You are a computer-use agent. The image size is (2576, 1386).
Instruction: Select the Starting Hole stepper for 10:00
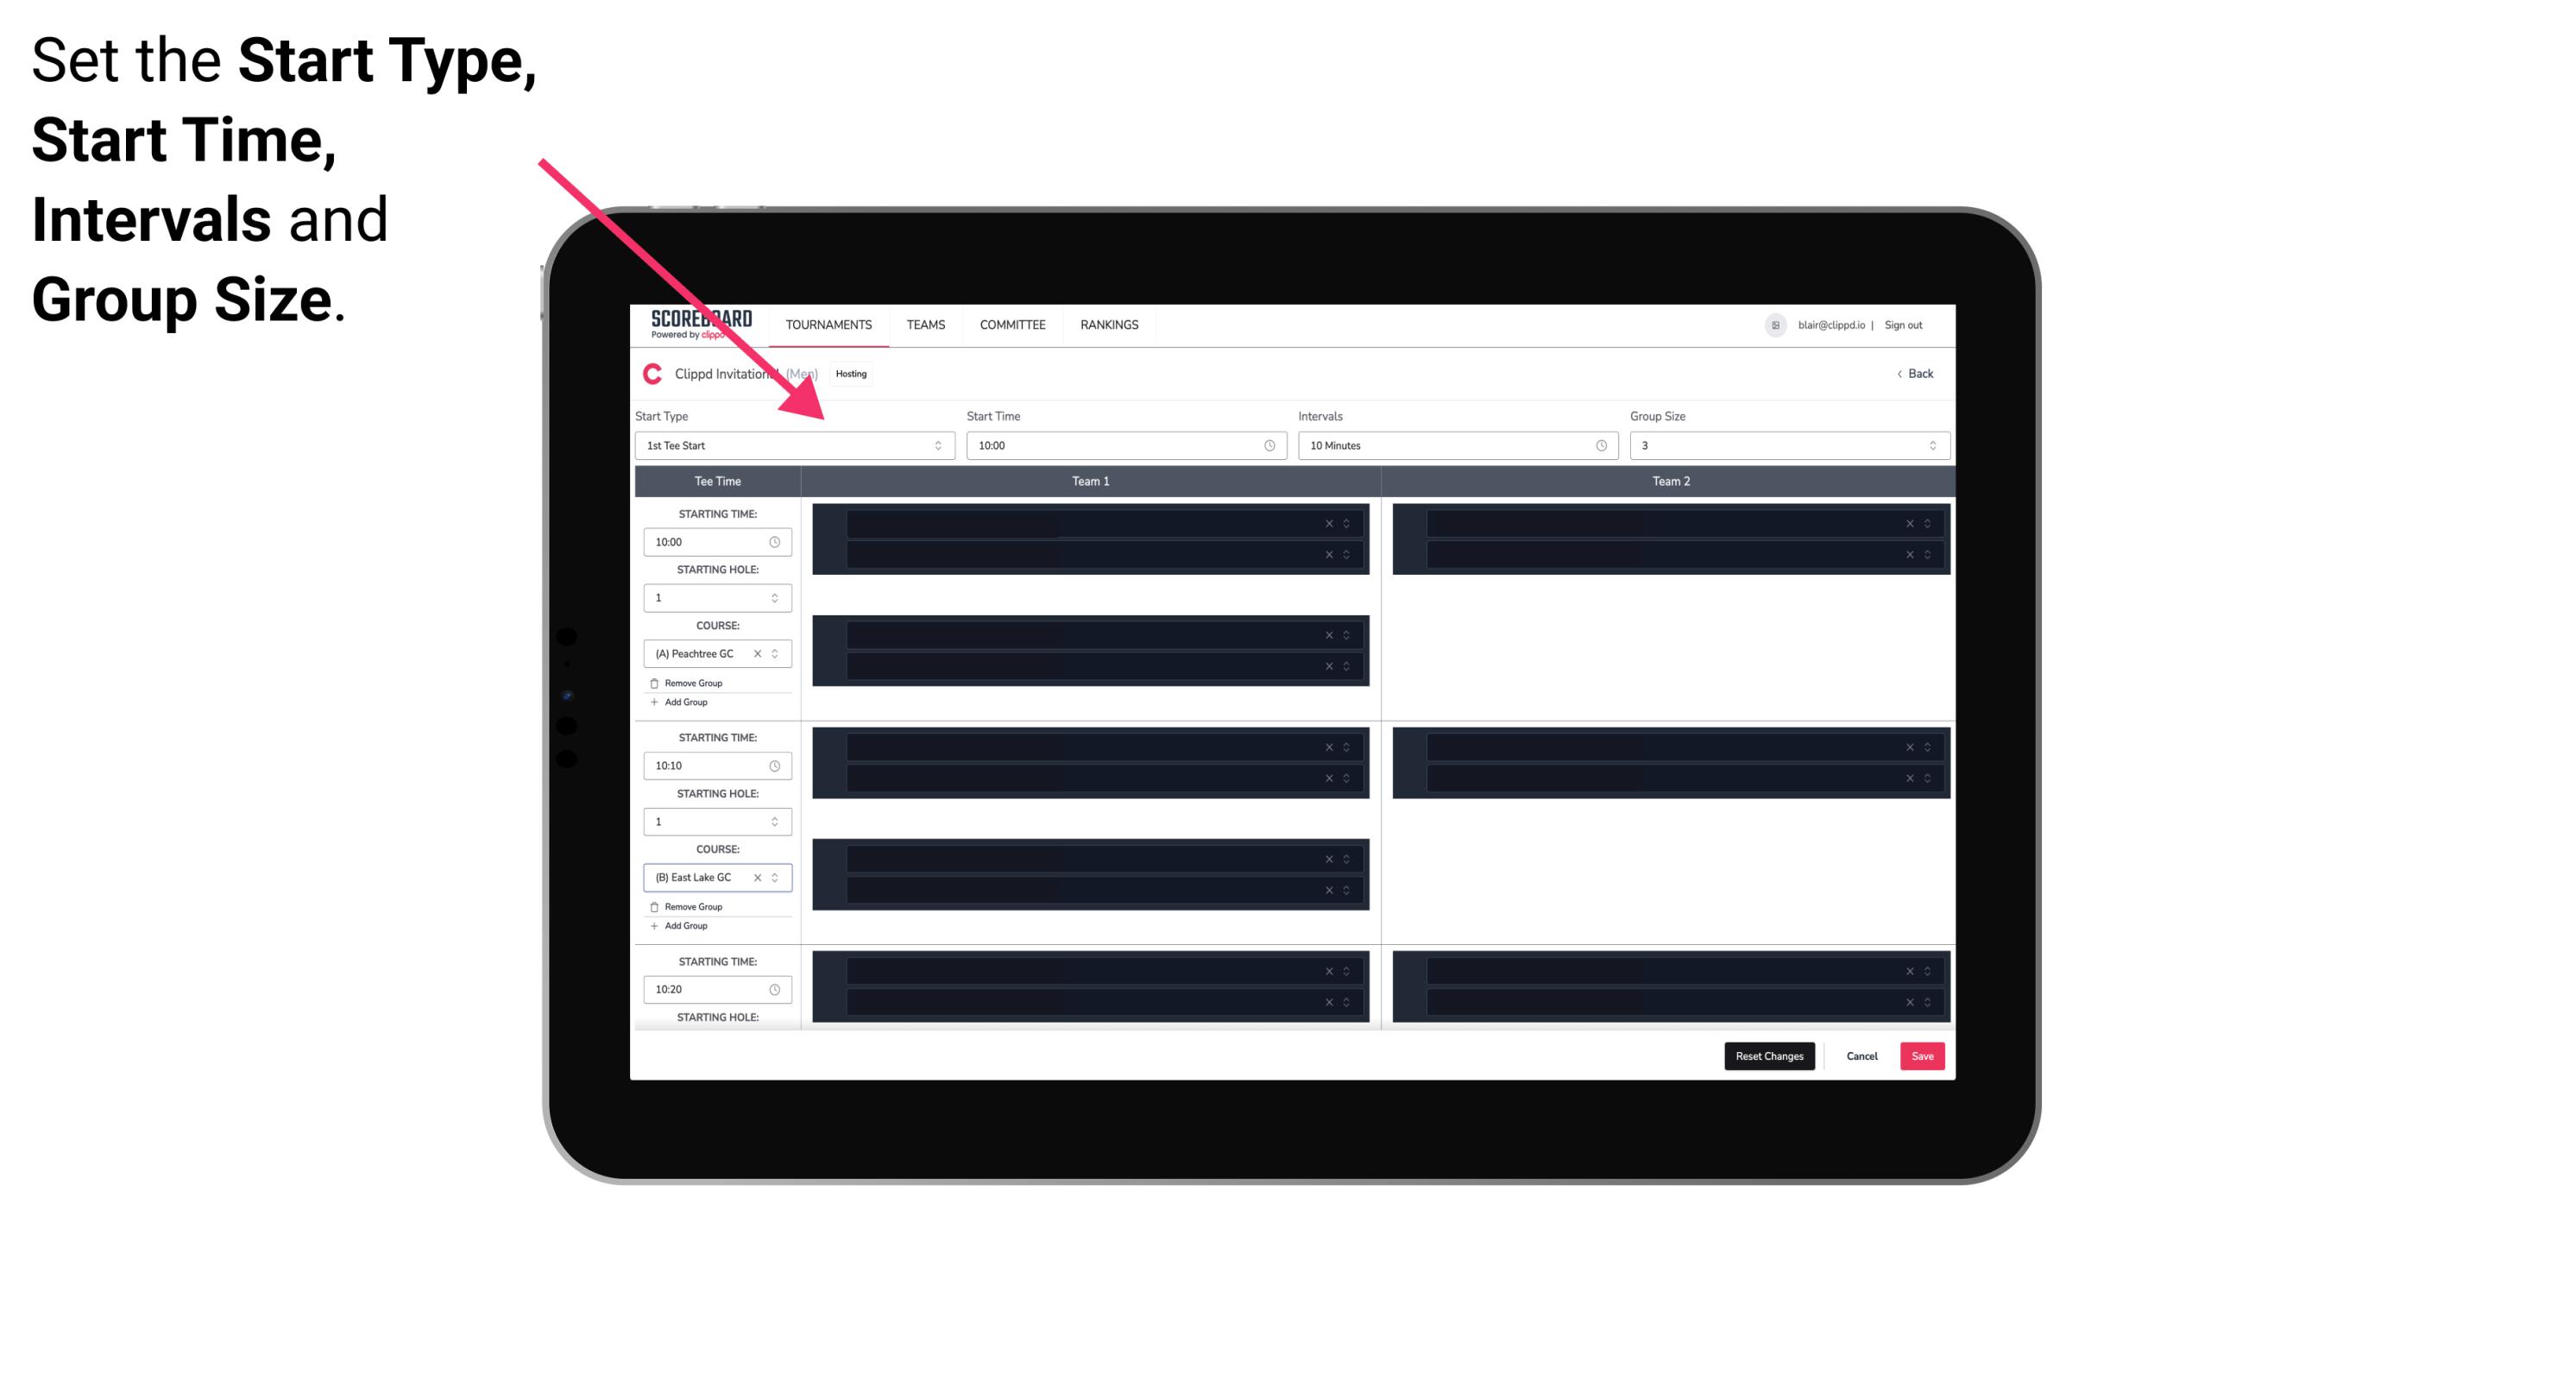776,597
